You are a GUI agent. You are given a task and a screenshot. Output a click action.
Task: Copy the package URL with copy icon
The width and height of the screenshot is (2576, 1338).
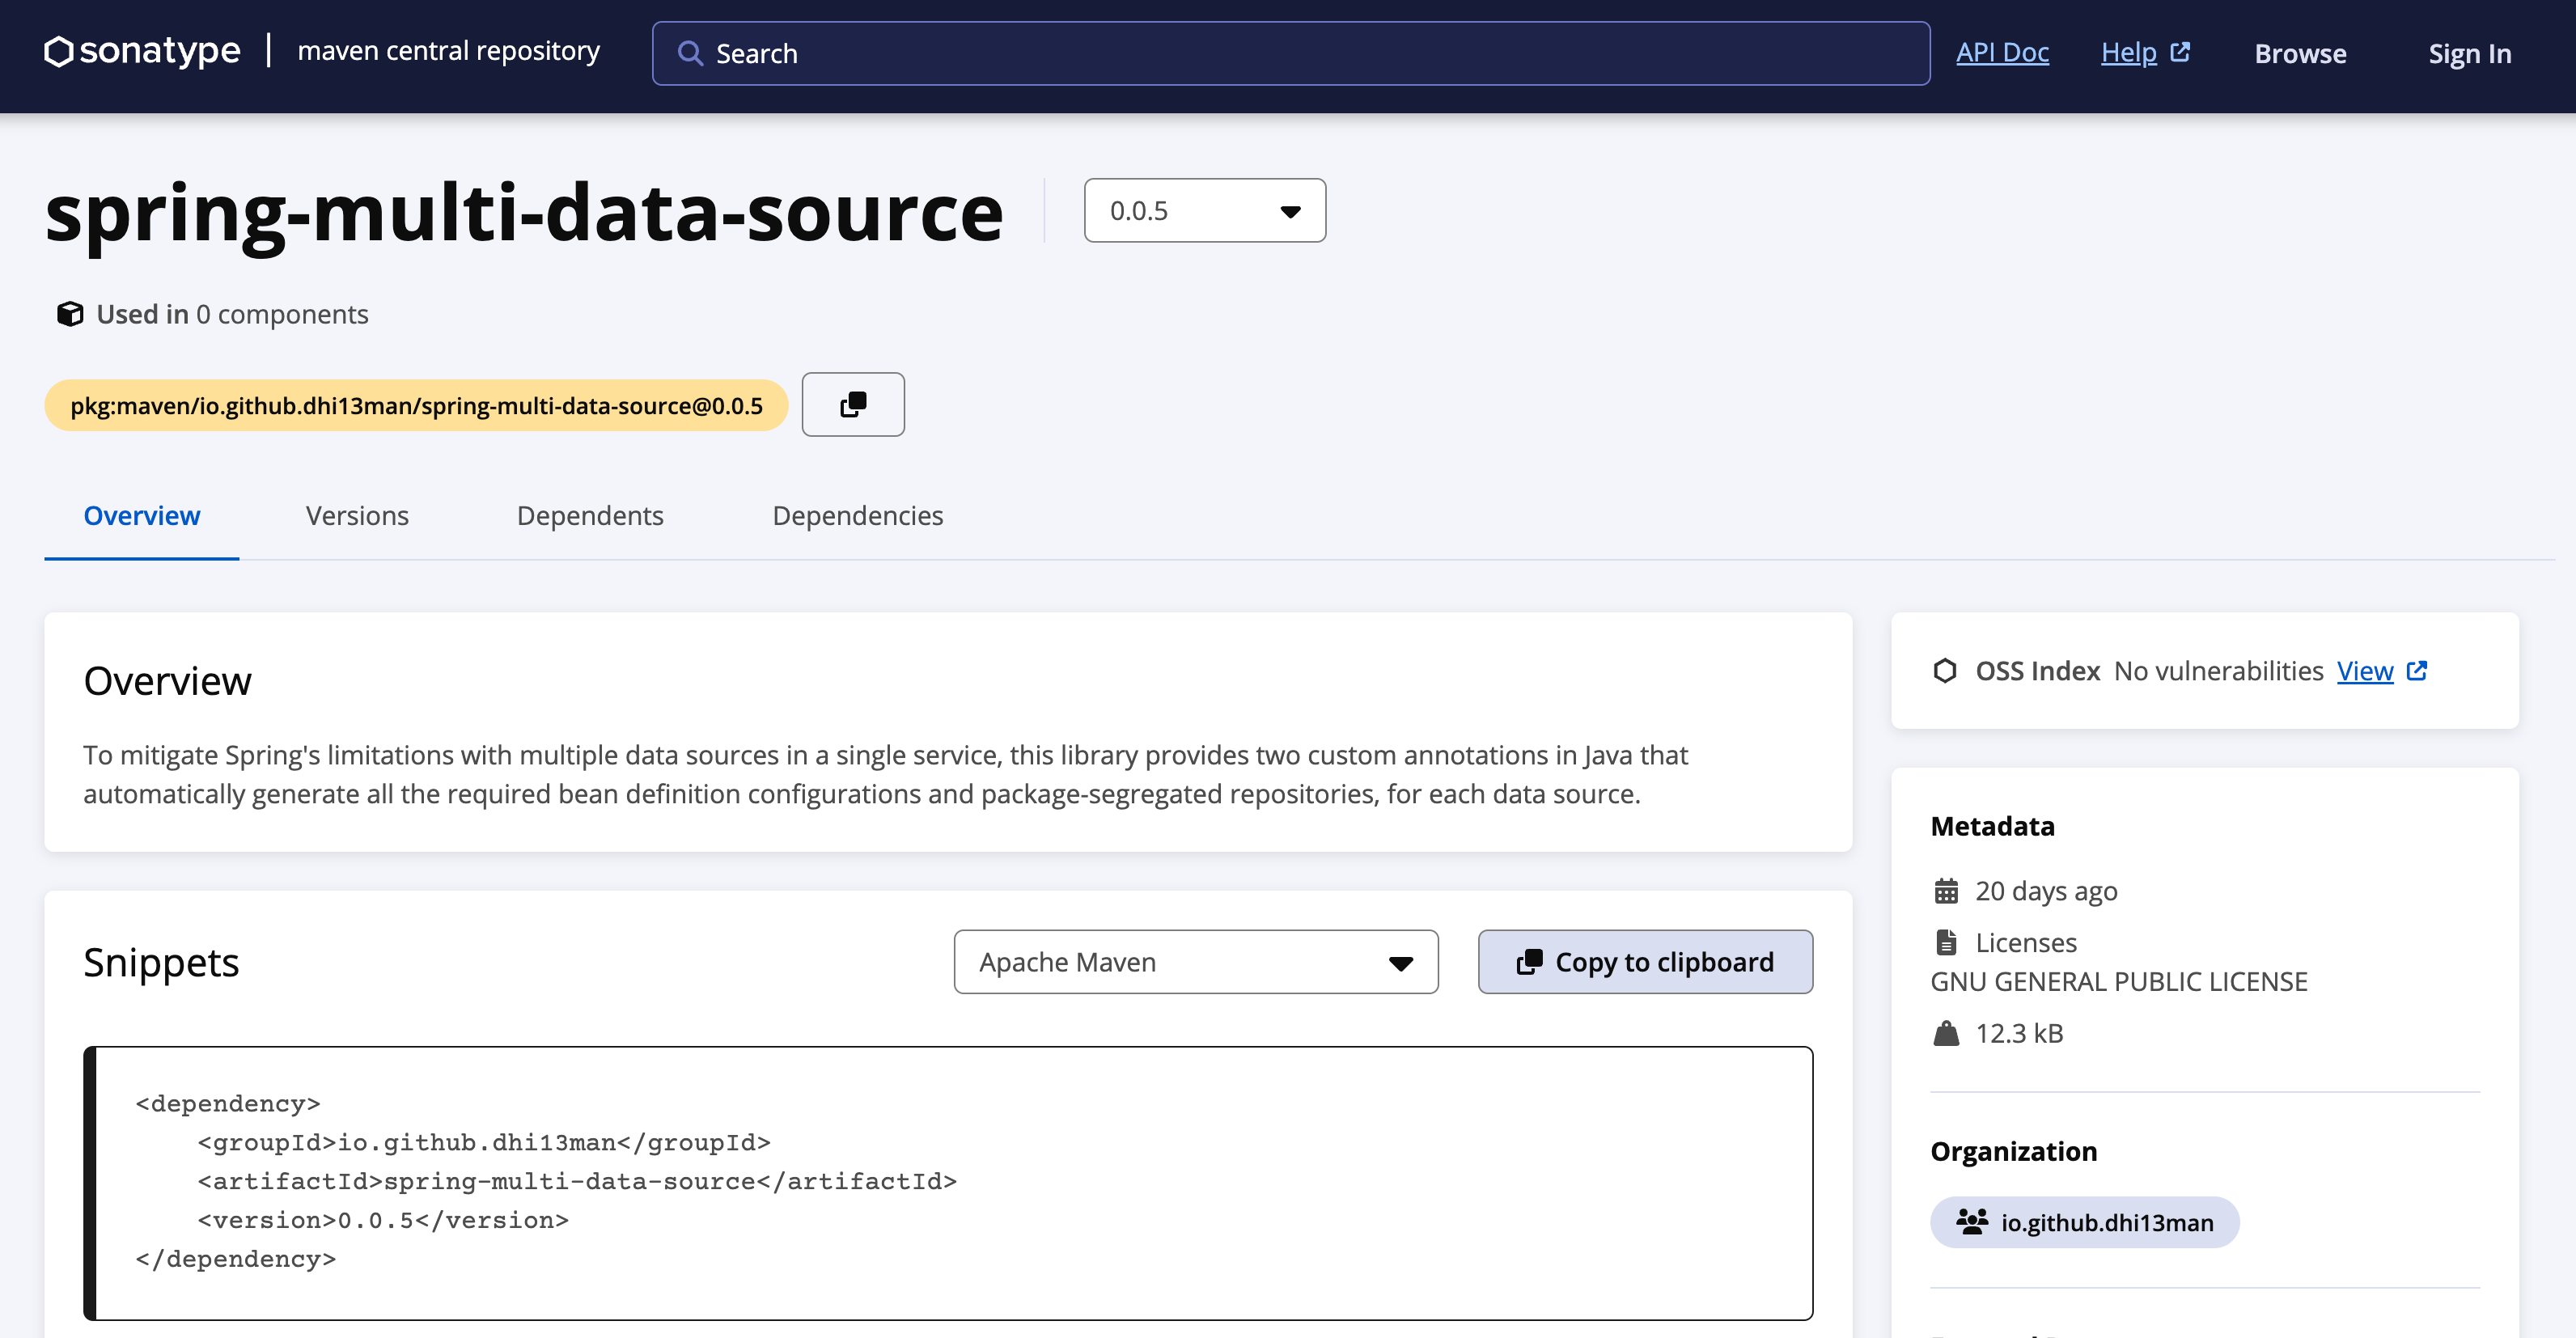(x=853, y=405)
